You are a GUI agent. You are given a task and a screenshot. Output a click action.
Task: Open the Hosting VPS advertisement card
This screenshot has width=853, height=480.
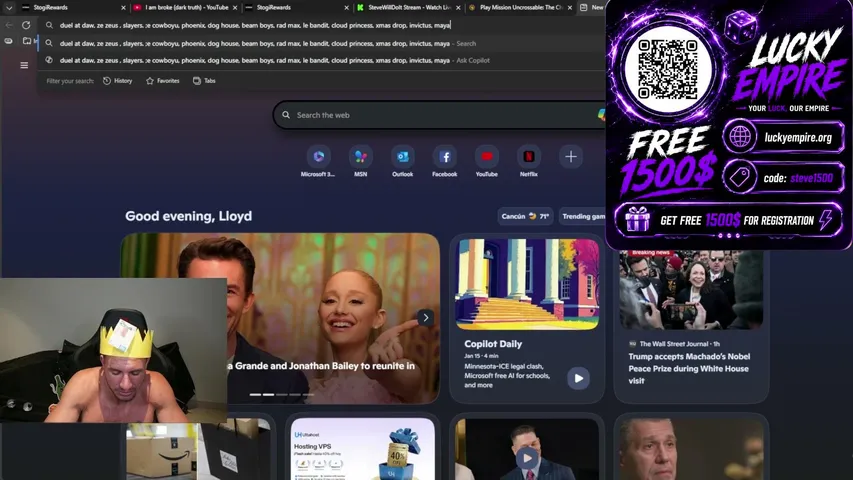(363, 449)
